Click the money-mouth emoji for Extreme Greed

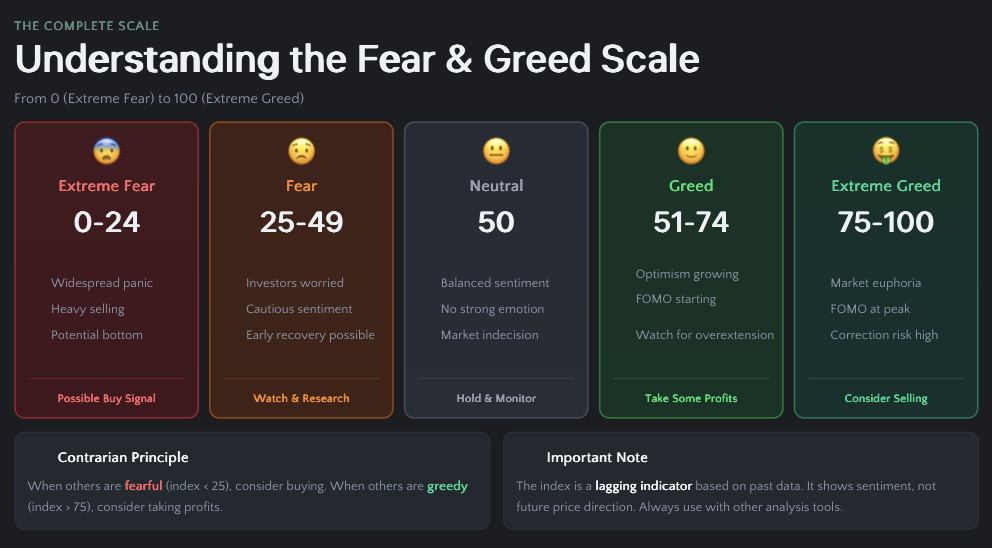click(x=886, y=151)
